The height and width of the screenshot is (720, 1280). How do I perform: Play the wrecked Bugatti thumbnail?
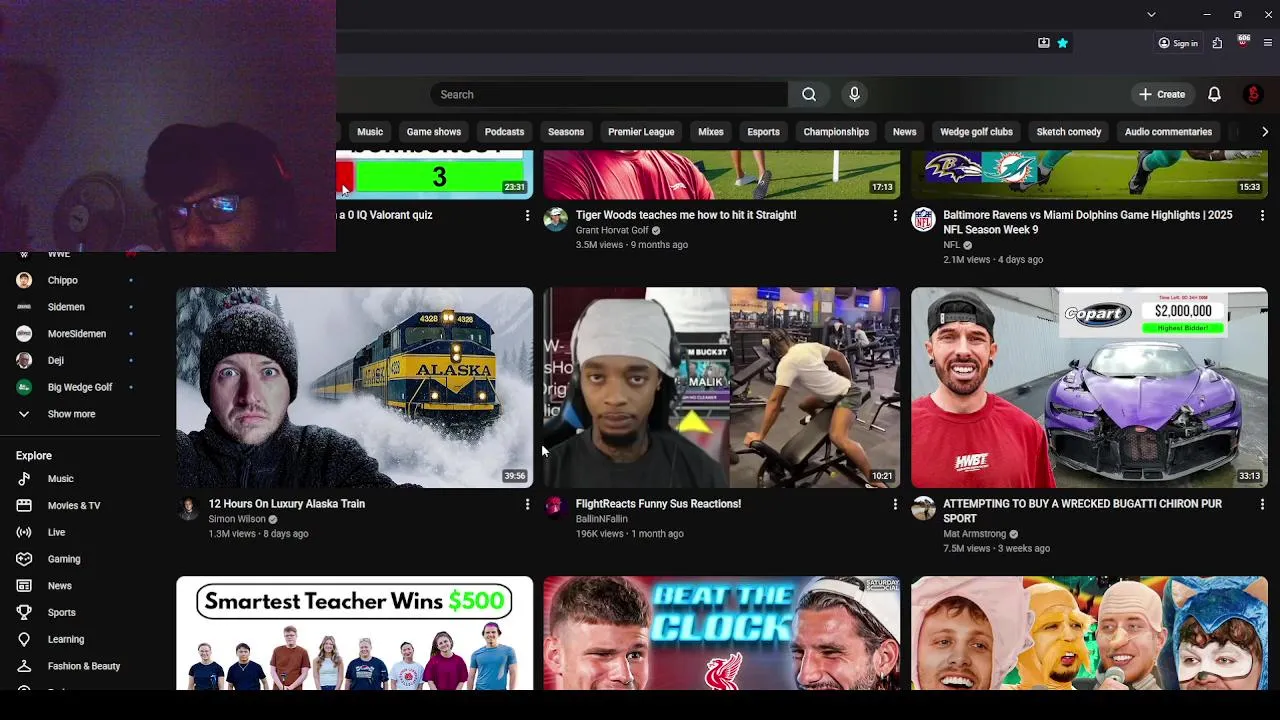(x=1089, y=388)
